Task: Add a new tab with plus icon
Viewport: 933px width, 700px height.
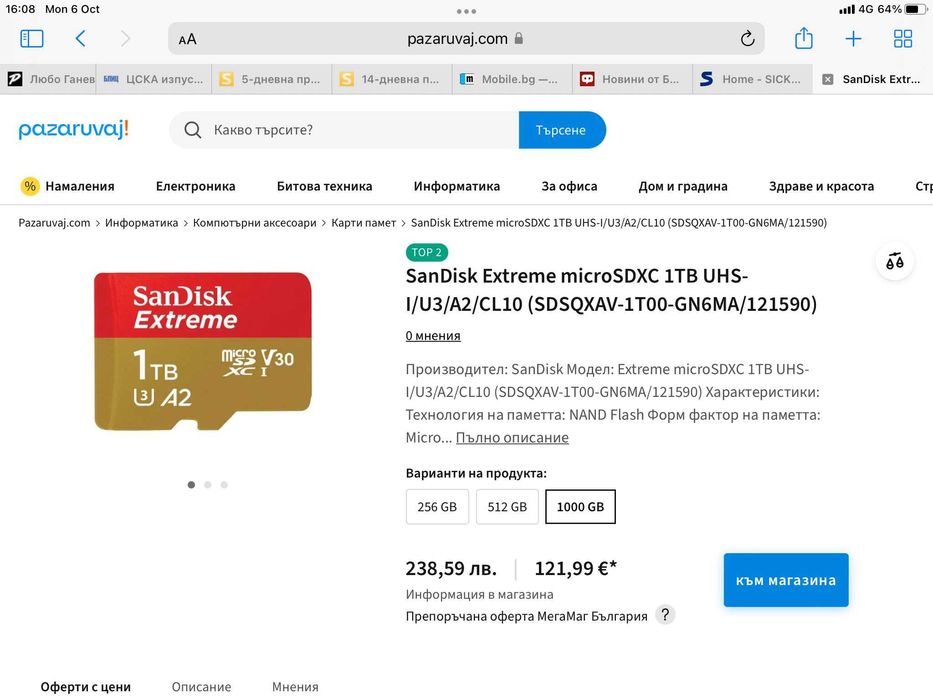Action: [x=853, y=39]
